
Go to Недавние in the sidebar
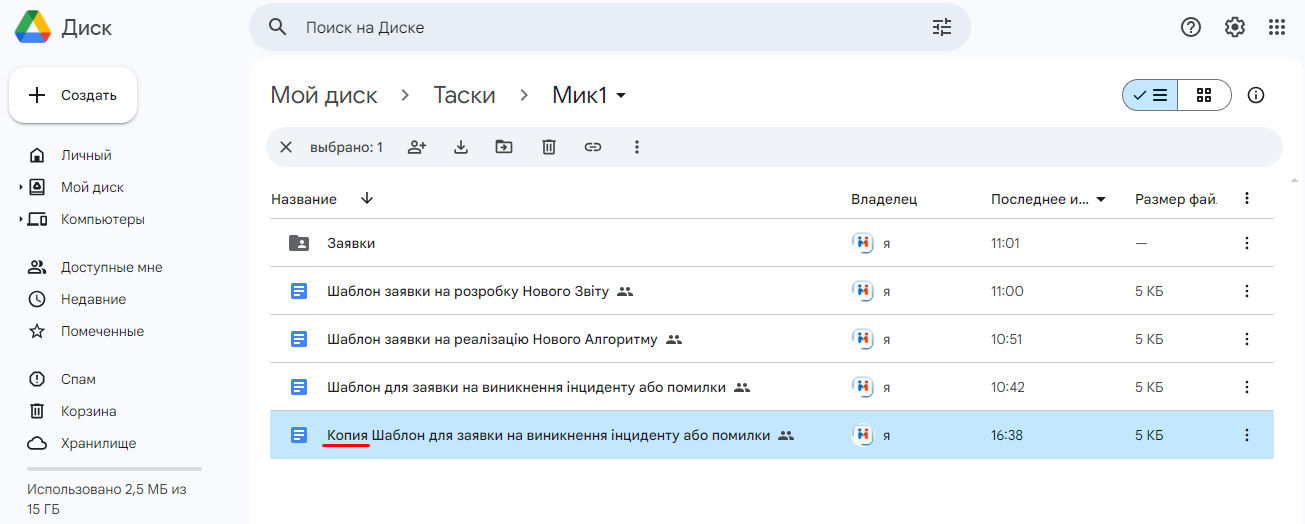coord(93,299)
